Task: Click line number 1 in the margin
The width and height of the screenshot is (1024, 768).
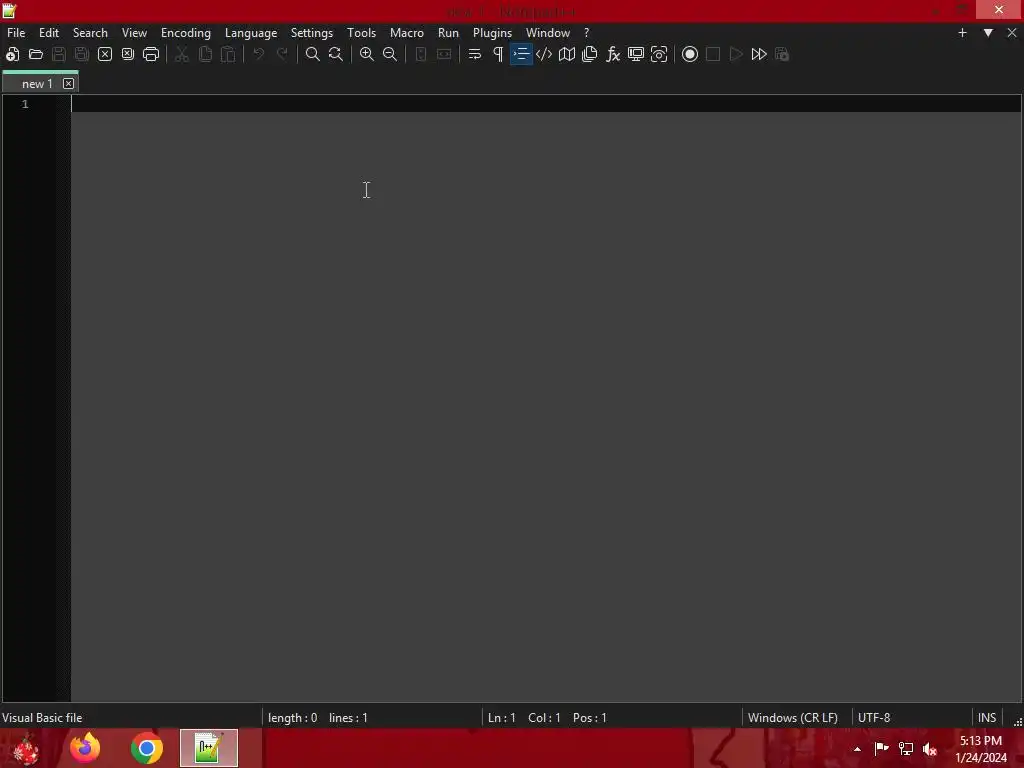Action: pyautogui.click(x=25, y=104)
